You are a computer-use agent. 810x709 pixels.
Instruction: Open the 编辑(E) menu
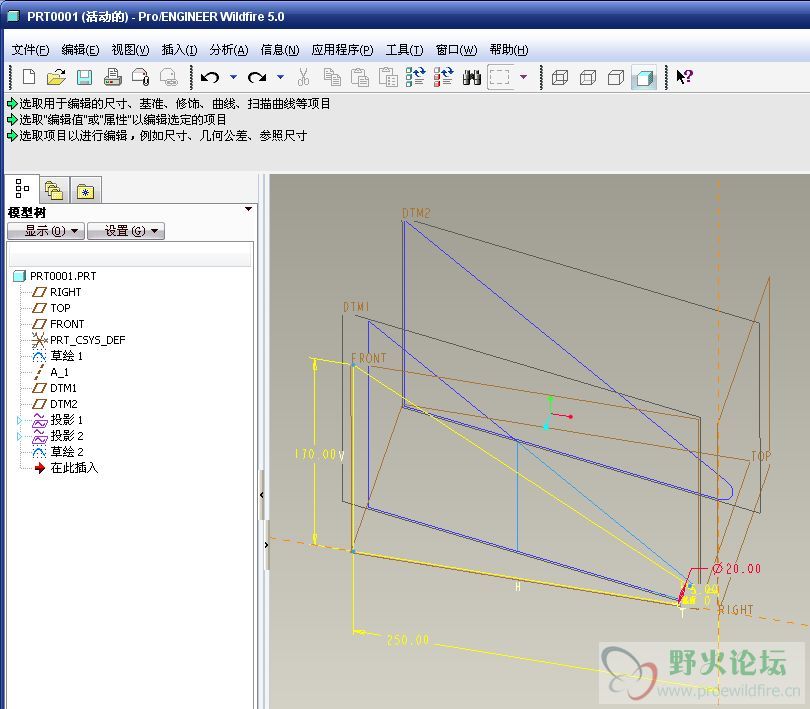(80, 50)
